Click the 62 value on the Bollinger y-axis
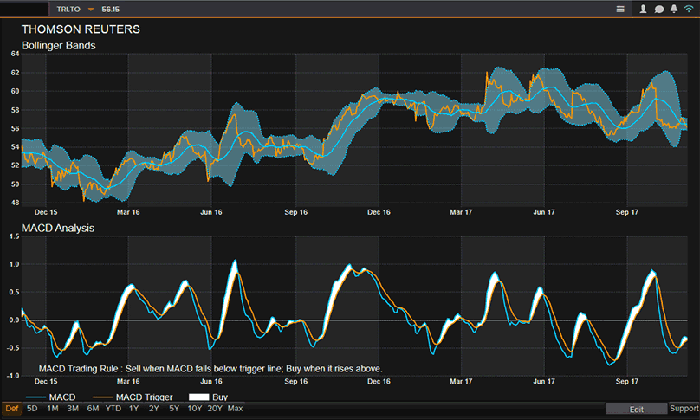 pos(15,72)
